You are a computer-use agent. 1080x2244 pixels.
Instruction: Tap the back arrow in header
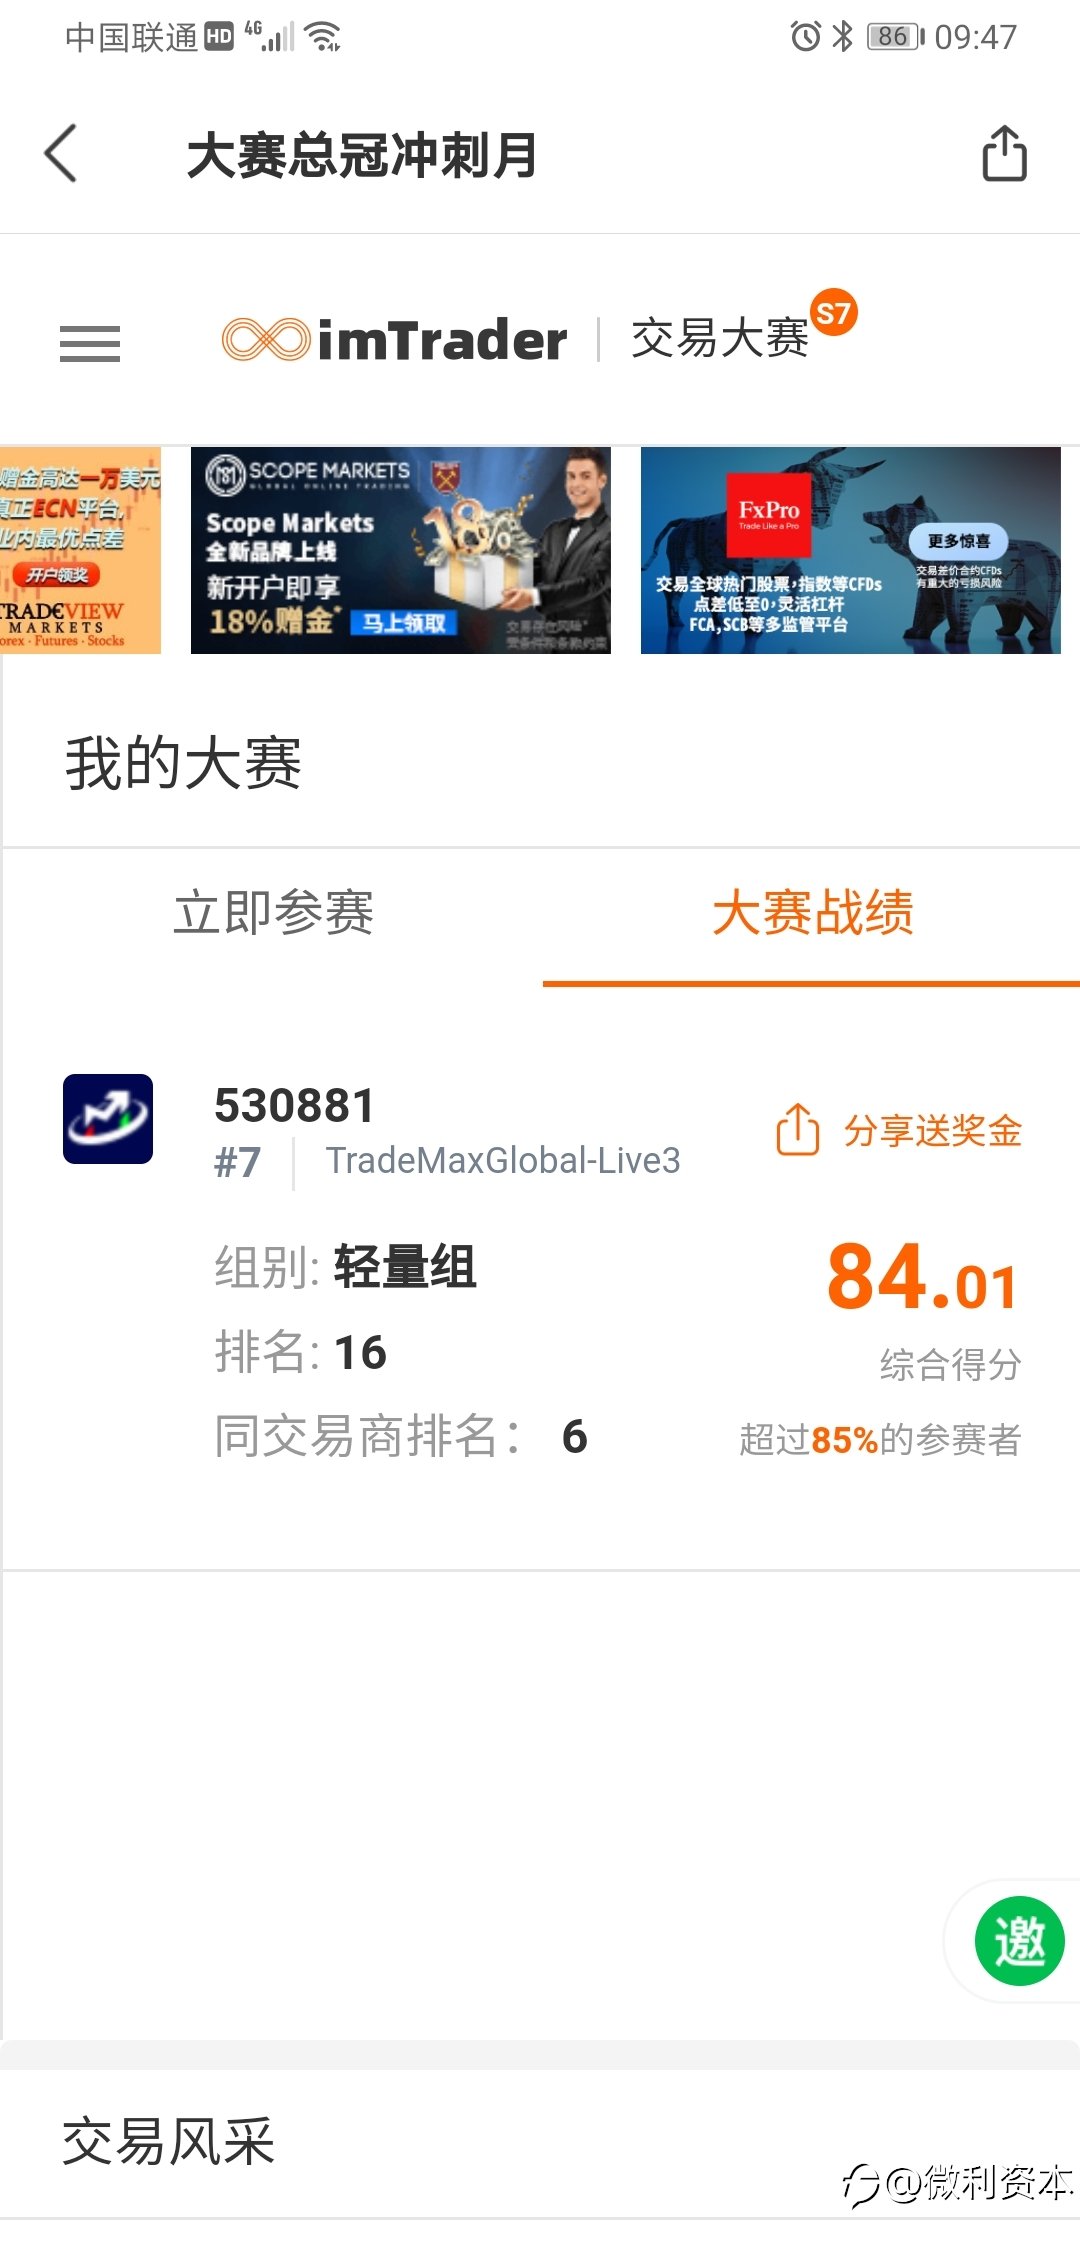(x=61, y=153)
